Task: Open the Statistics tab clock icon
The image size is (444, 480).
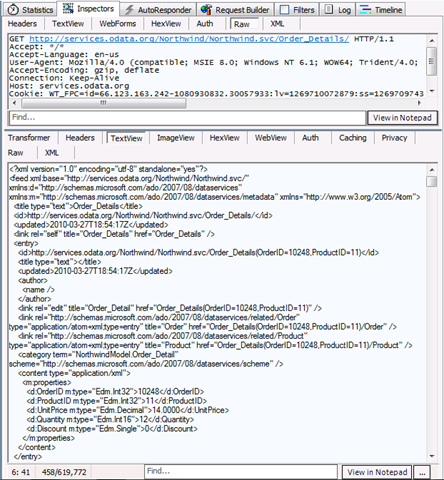Action: tap(13, 10)
